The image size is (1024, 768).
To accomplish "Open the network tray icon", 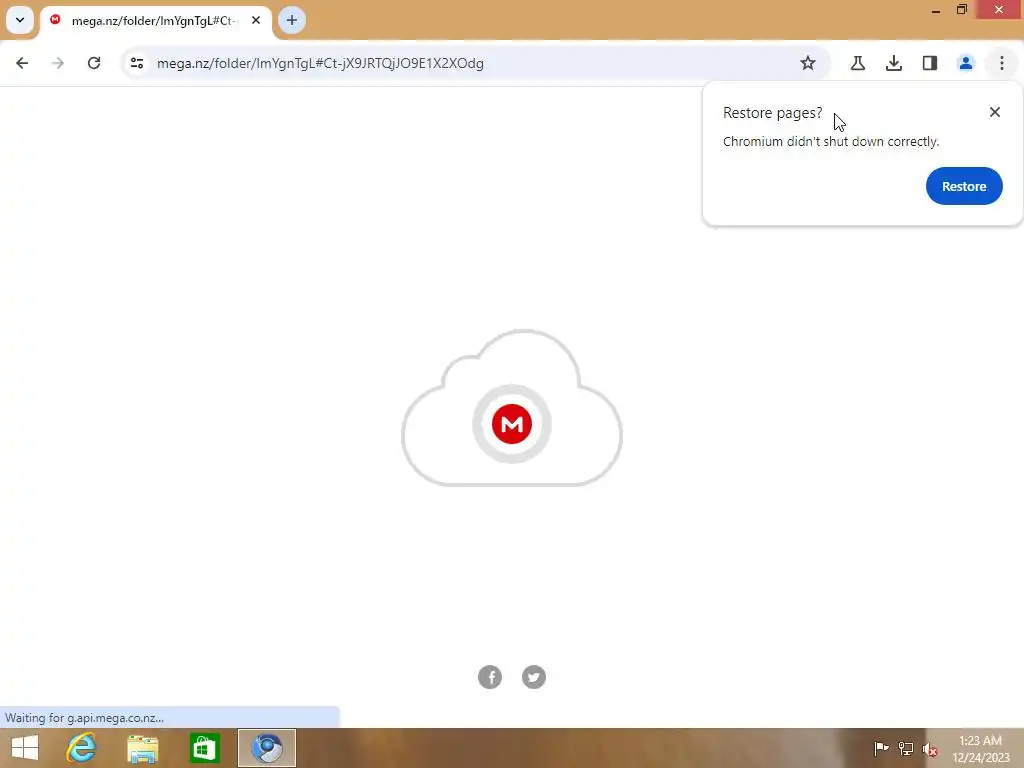I will [x=906, y=748].
